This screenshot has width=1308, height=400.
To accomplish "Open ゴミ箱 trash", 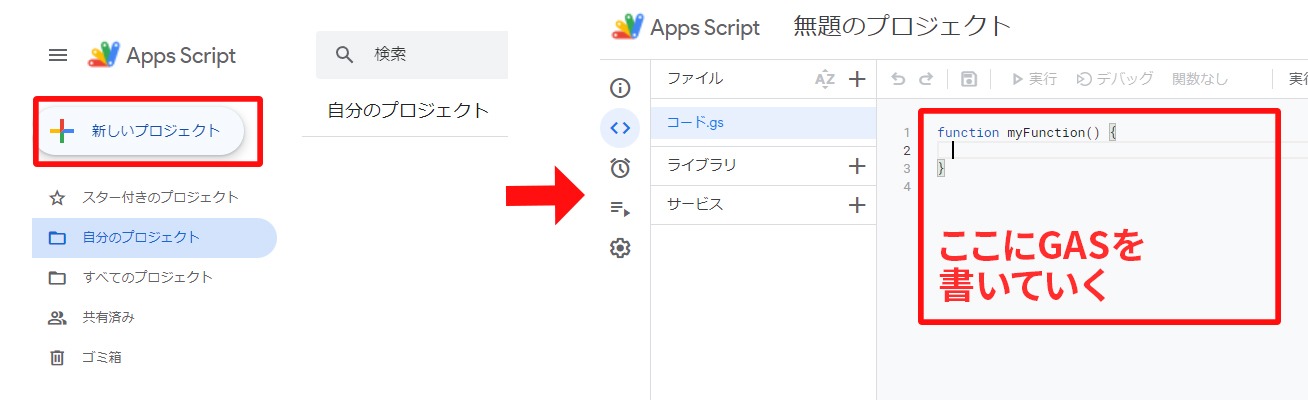I will pos(102,357).
